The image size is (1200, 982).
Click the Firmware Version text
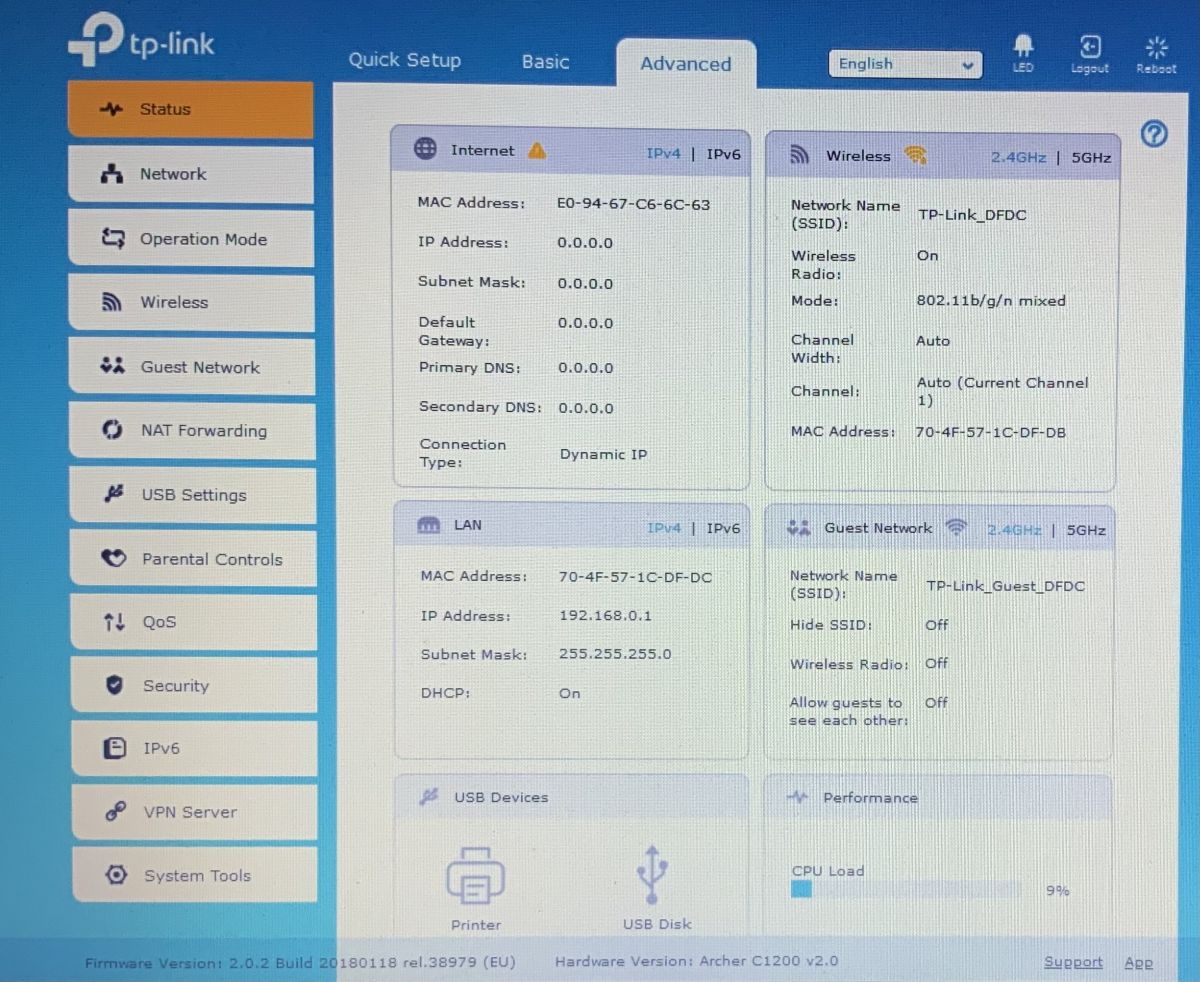(x=300, y=962)
